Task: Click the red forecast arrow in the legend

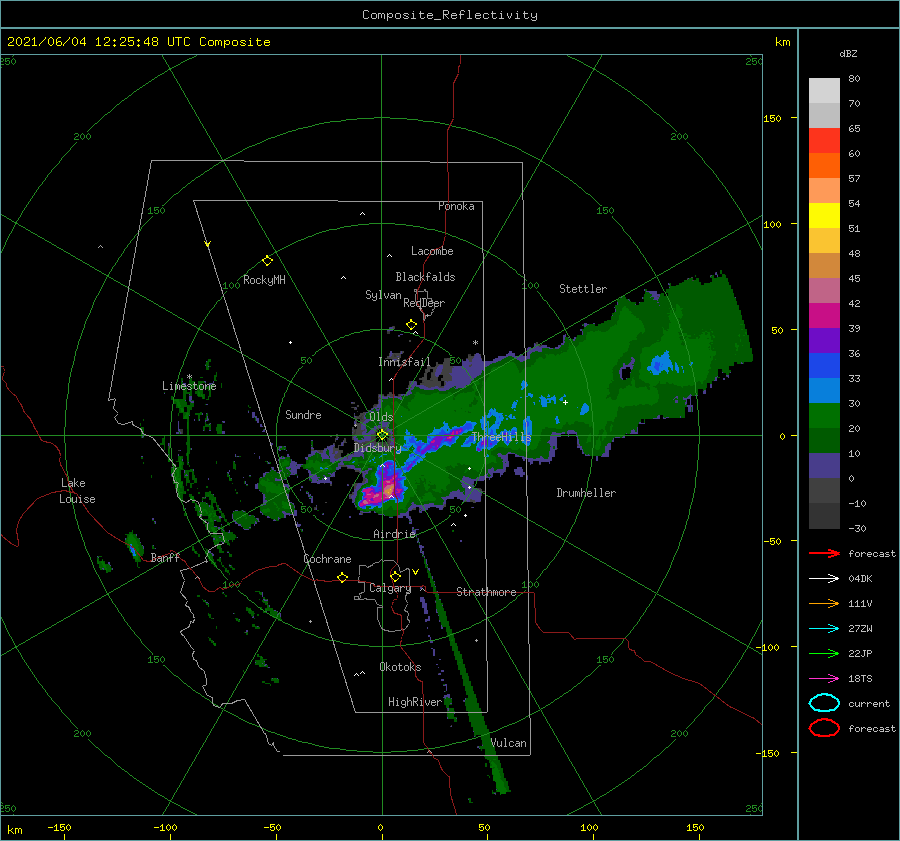Action: coord(824,553)
